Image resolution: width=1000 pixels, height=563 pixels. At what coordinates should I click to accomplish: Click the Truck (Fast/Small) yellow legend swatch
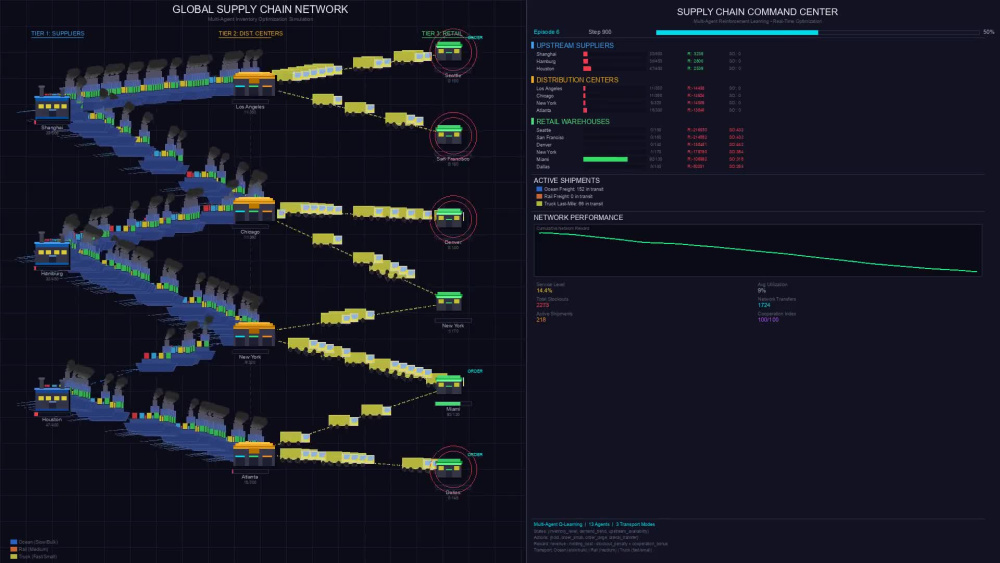coord(13,557)
